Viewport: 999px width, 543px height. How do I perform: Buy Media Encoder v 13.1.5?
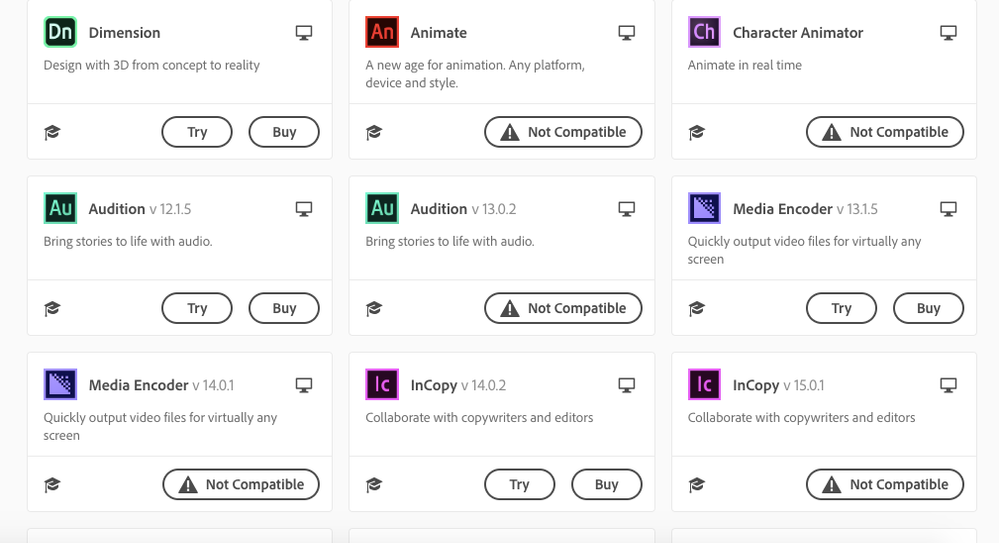point(928,308)
